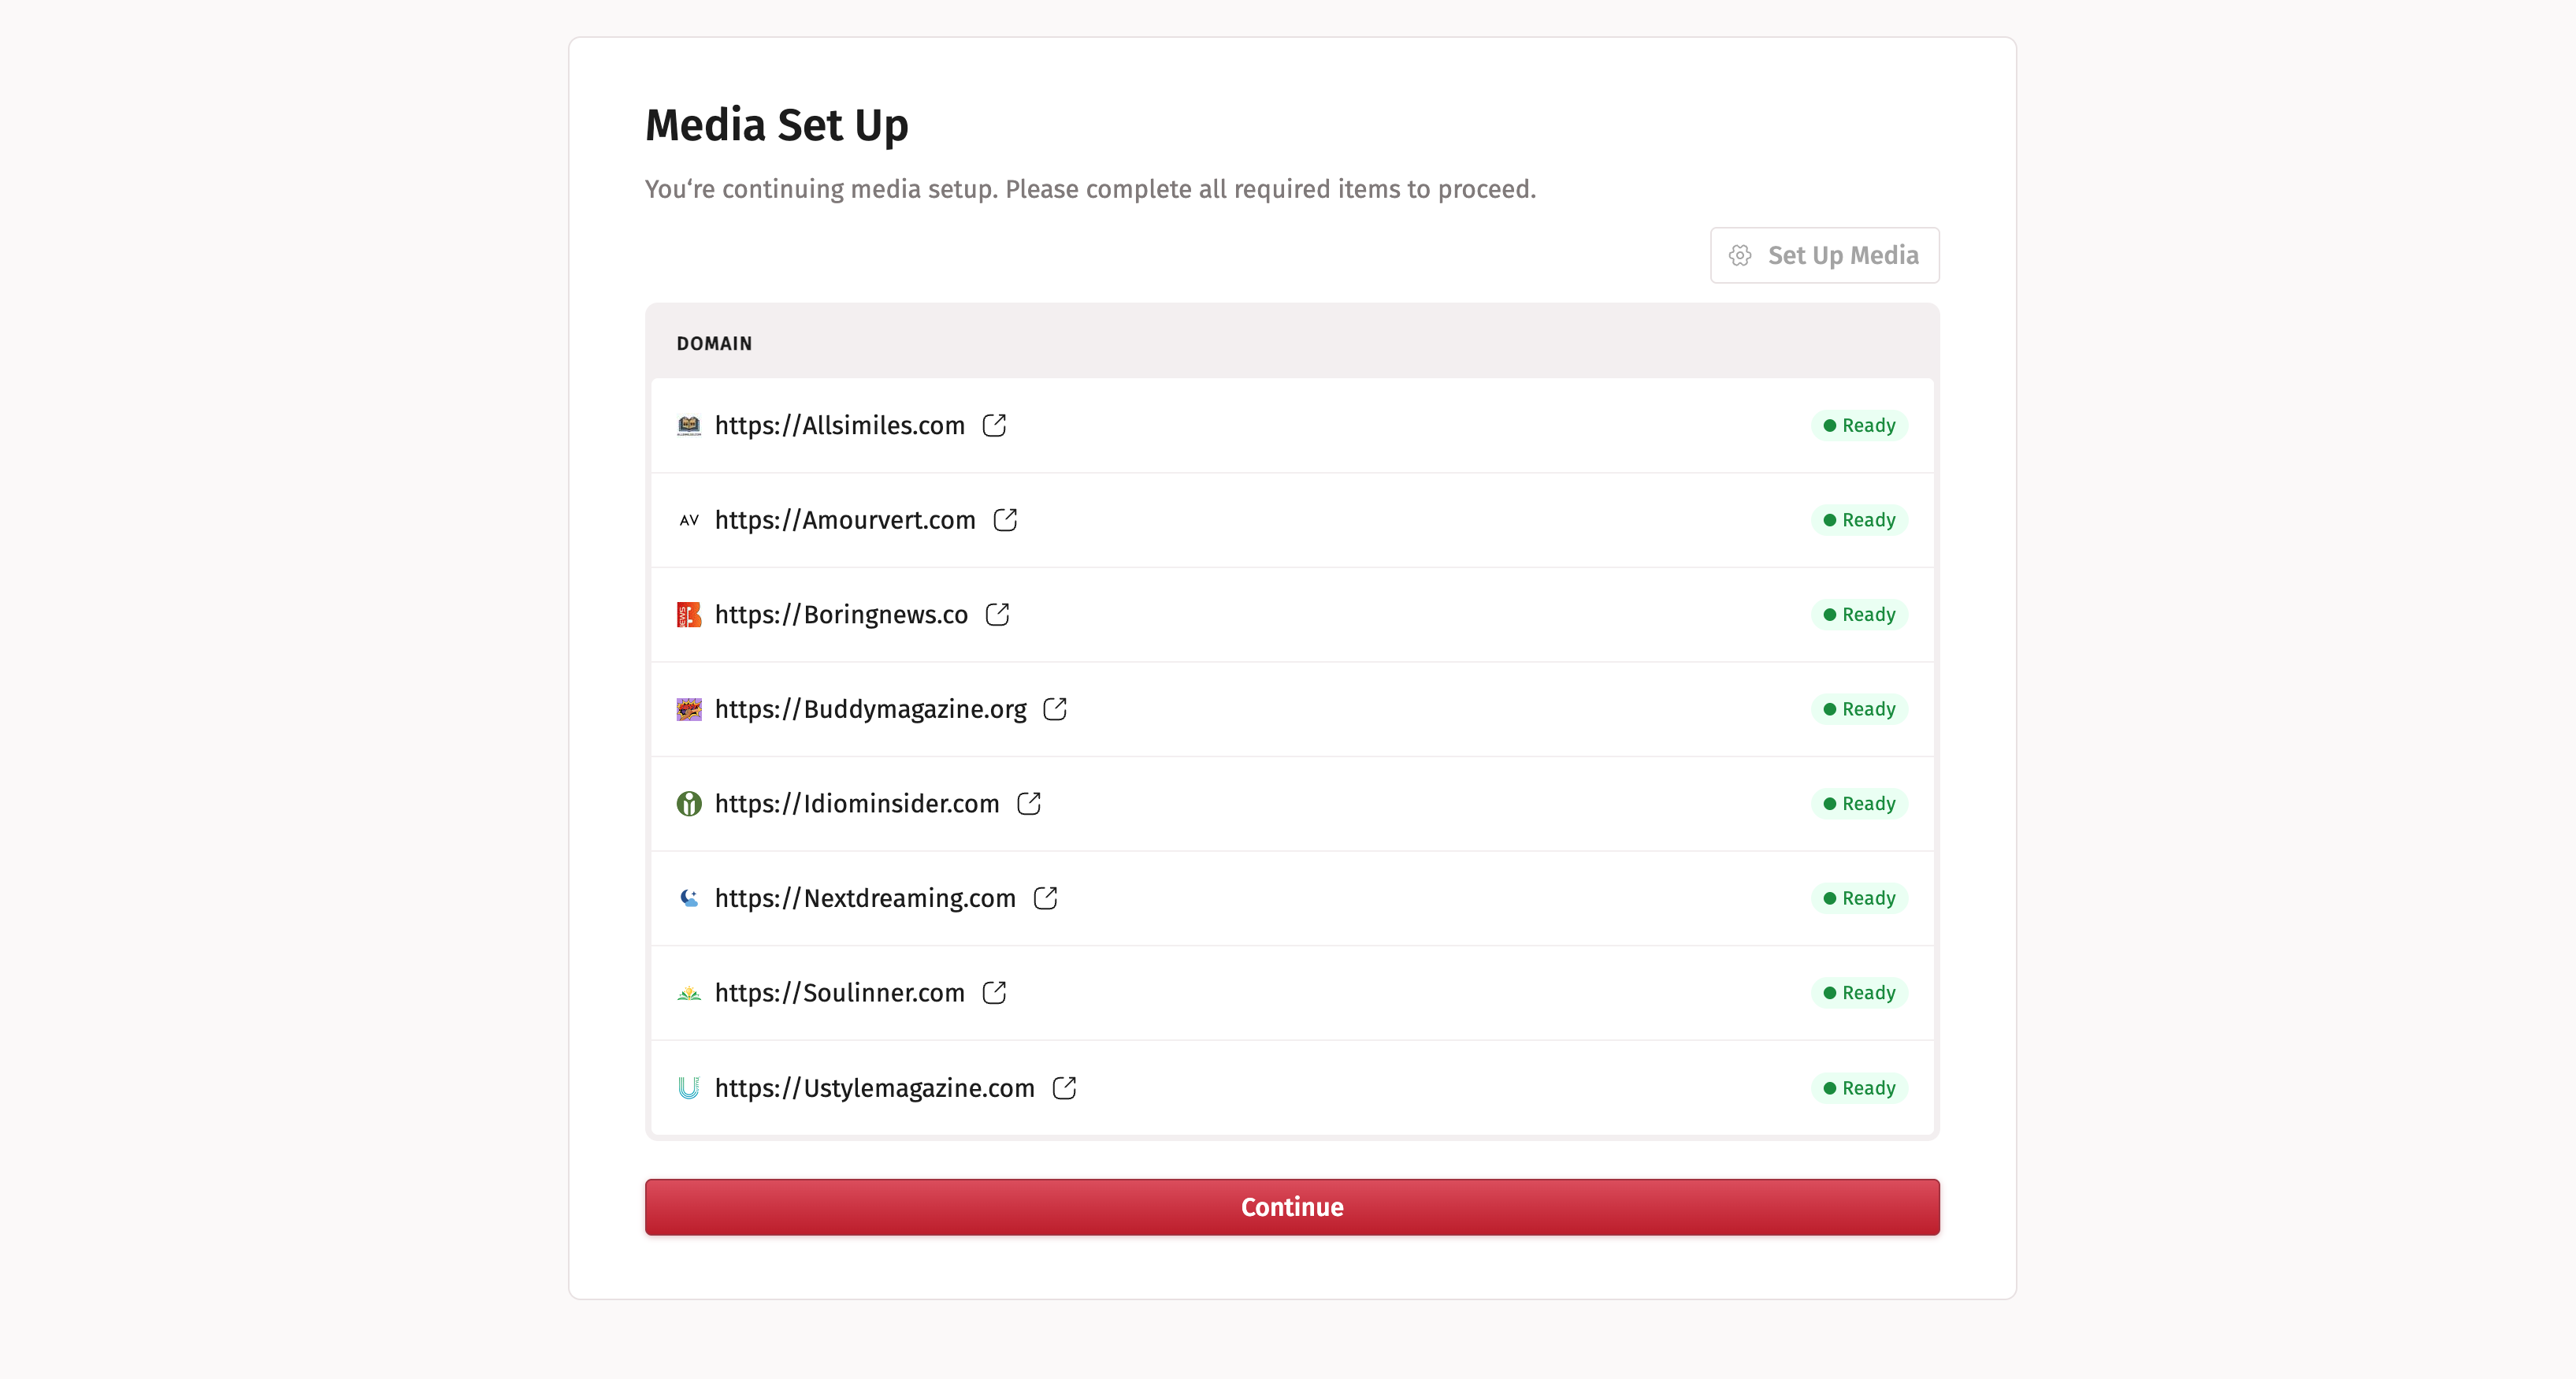Open external link icon for Buddymagazine.org
The width and height of the screenshot is (2576, 1379).
click(x=1055, y=709)
